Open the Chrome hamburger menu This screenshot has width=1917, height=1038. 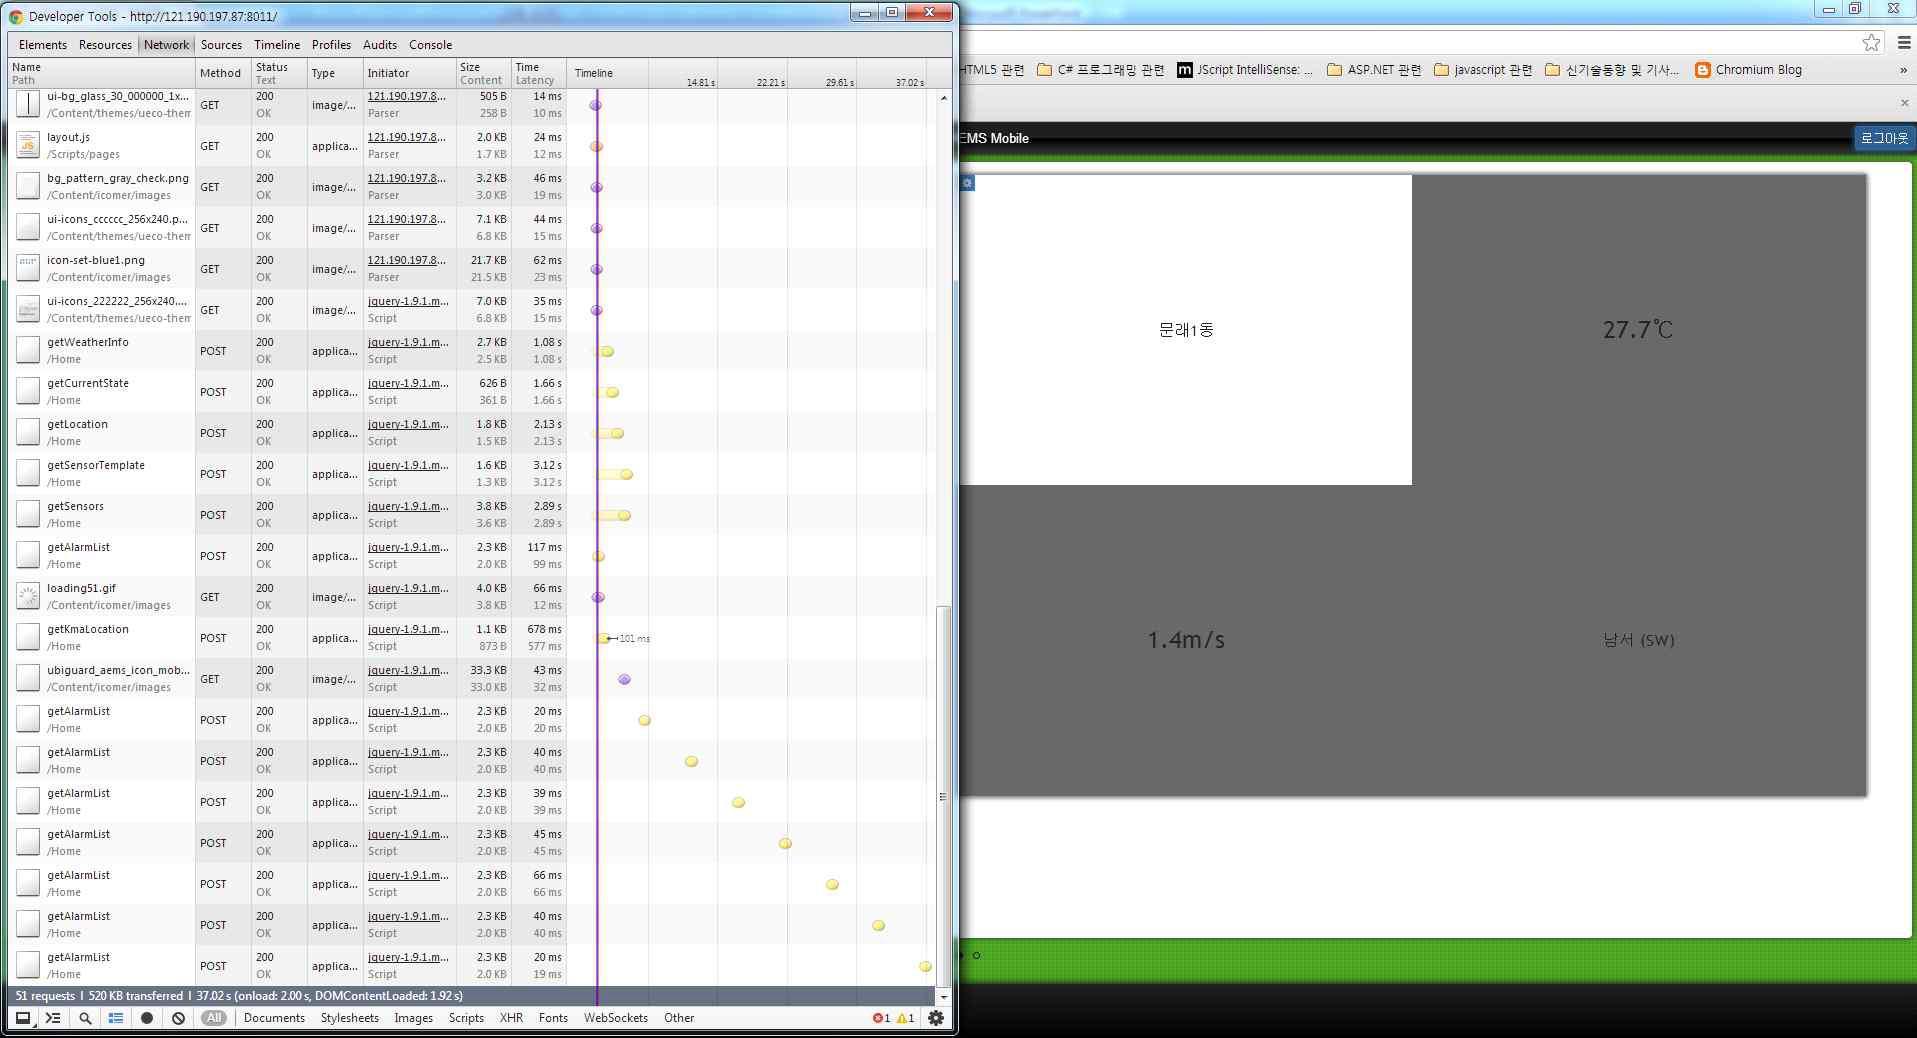click(x=1903, y=42)
